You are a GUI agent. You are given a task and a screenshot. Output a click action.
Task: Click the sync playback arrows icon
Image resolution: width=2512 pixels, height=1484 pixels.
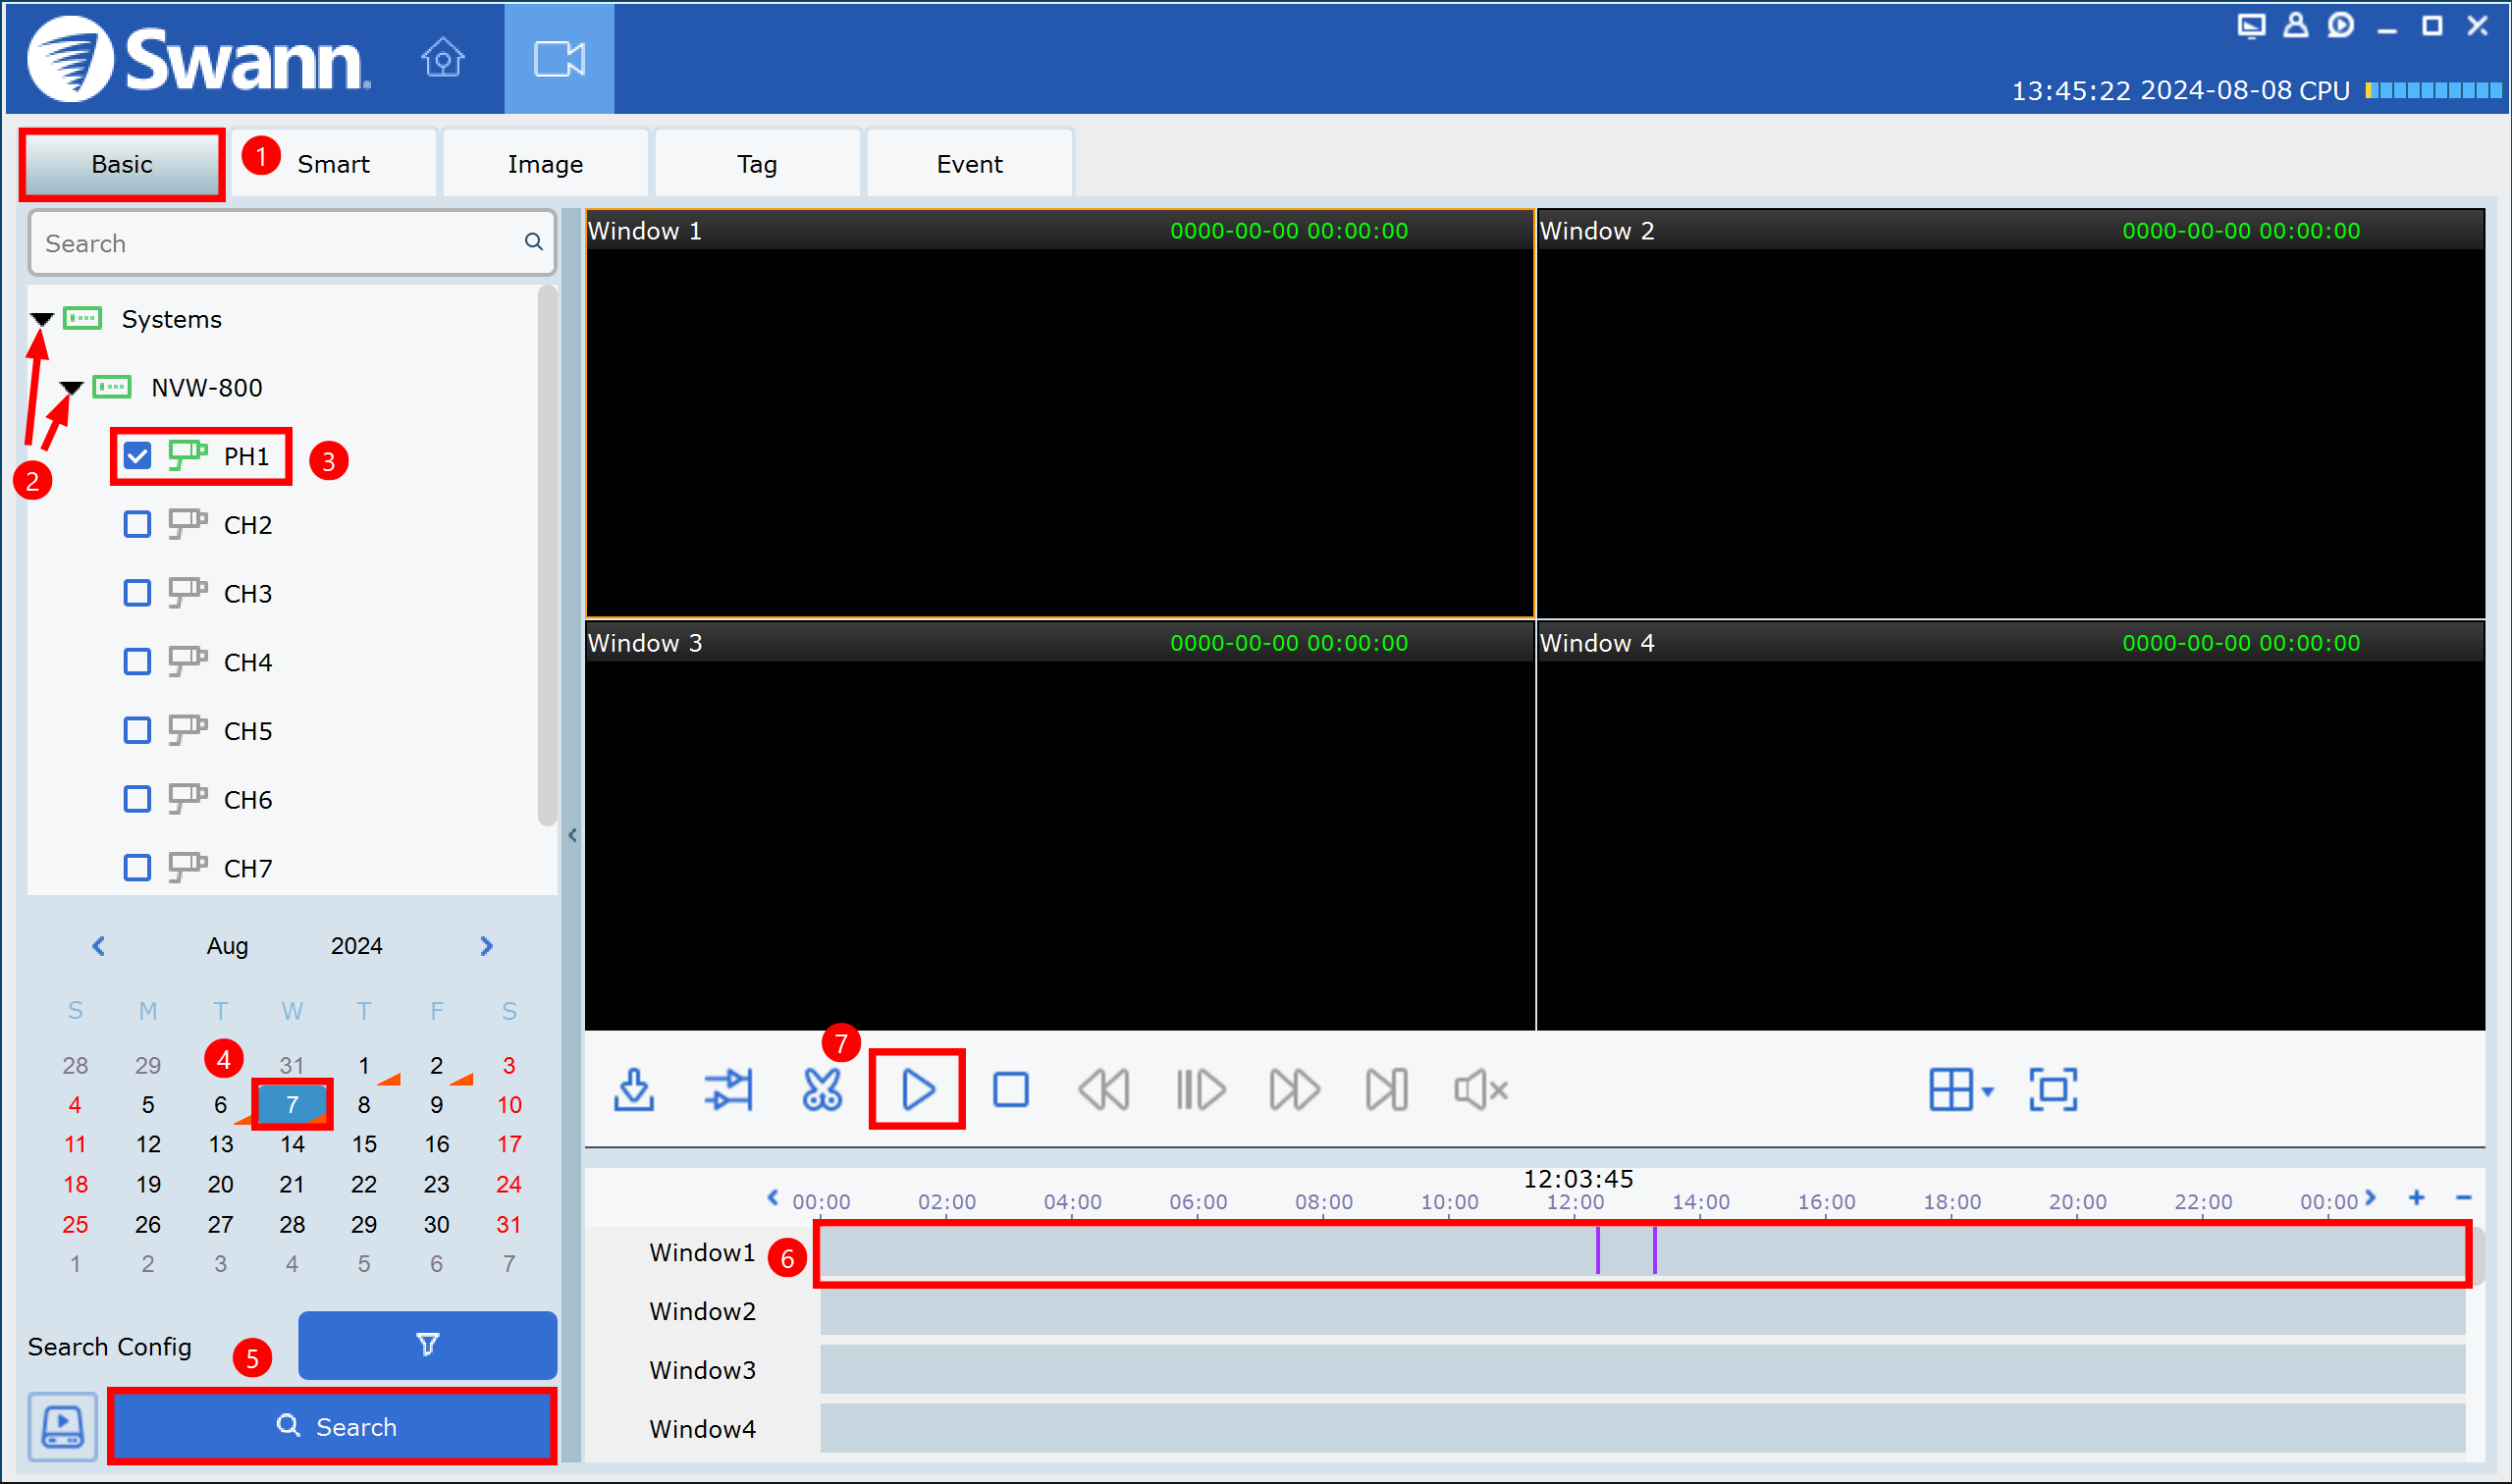[x=728, y=1090]
